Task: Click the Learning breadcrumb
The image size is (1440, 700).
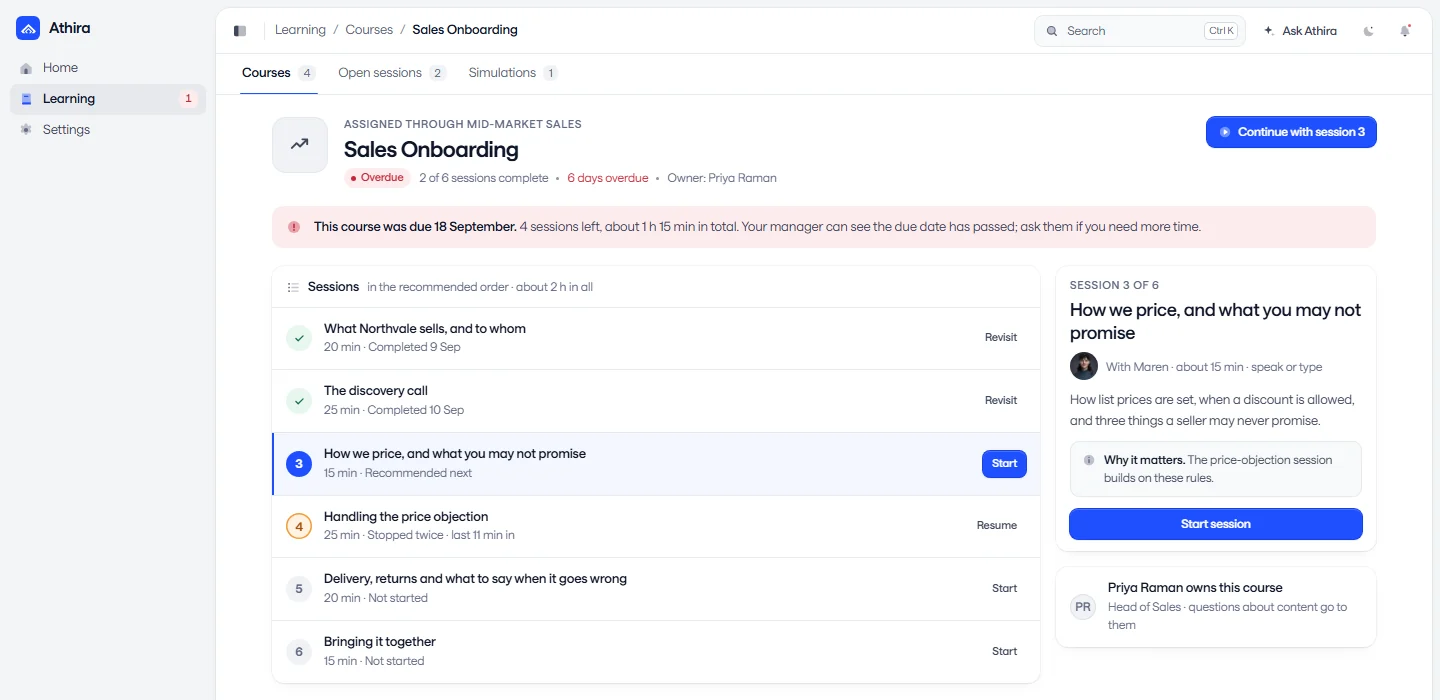Action: pyautogui.click(x=300, y=30)
